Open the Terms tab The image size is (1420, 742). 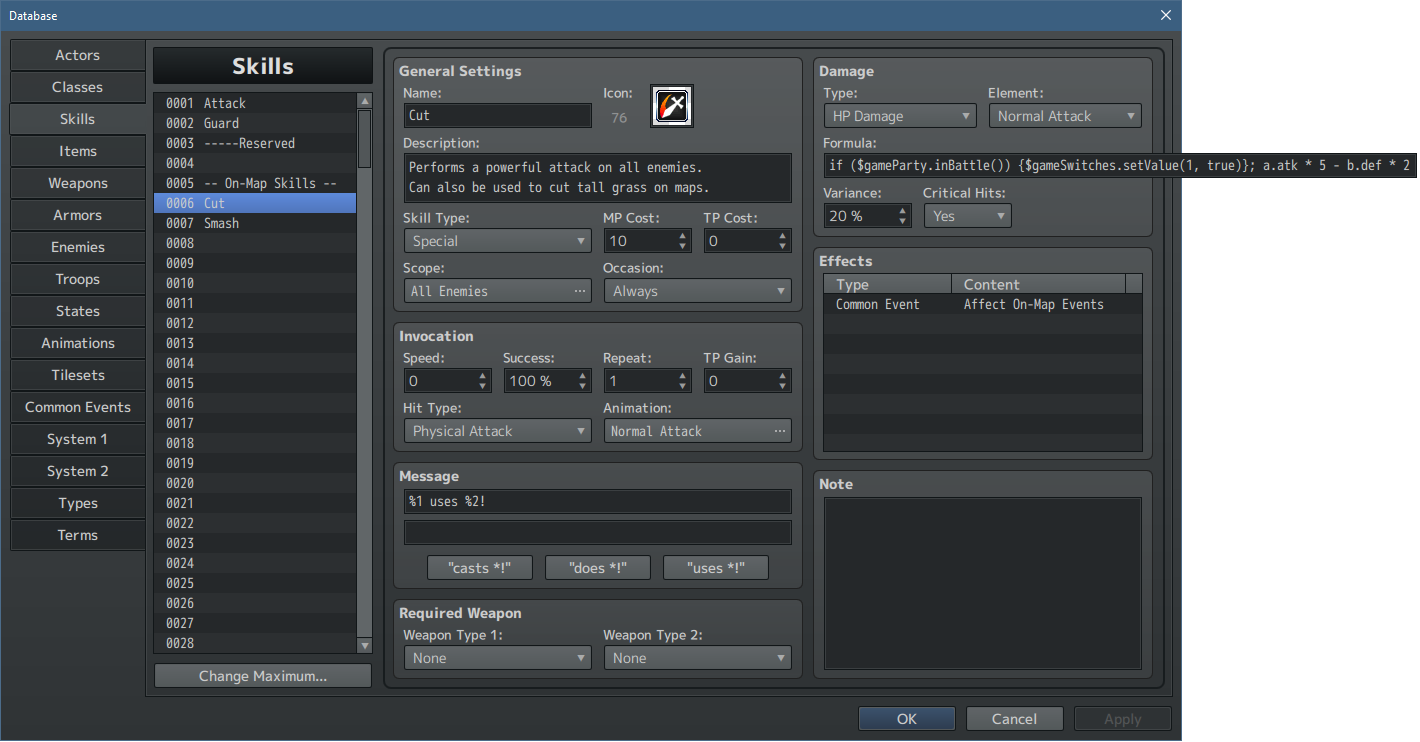78,535
